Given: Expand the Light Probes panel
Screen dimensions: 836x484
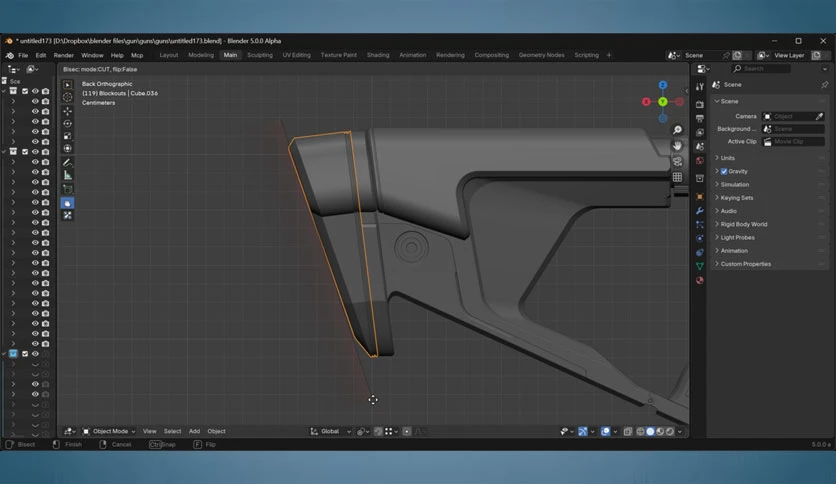Looking at the screenshot, I should coord(769,238).
